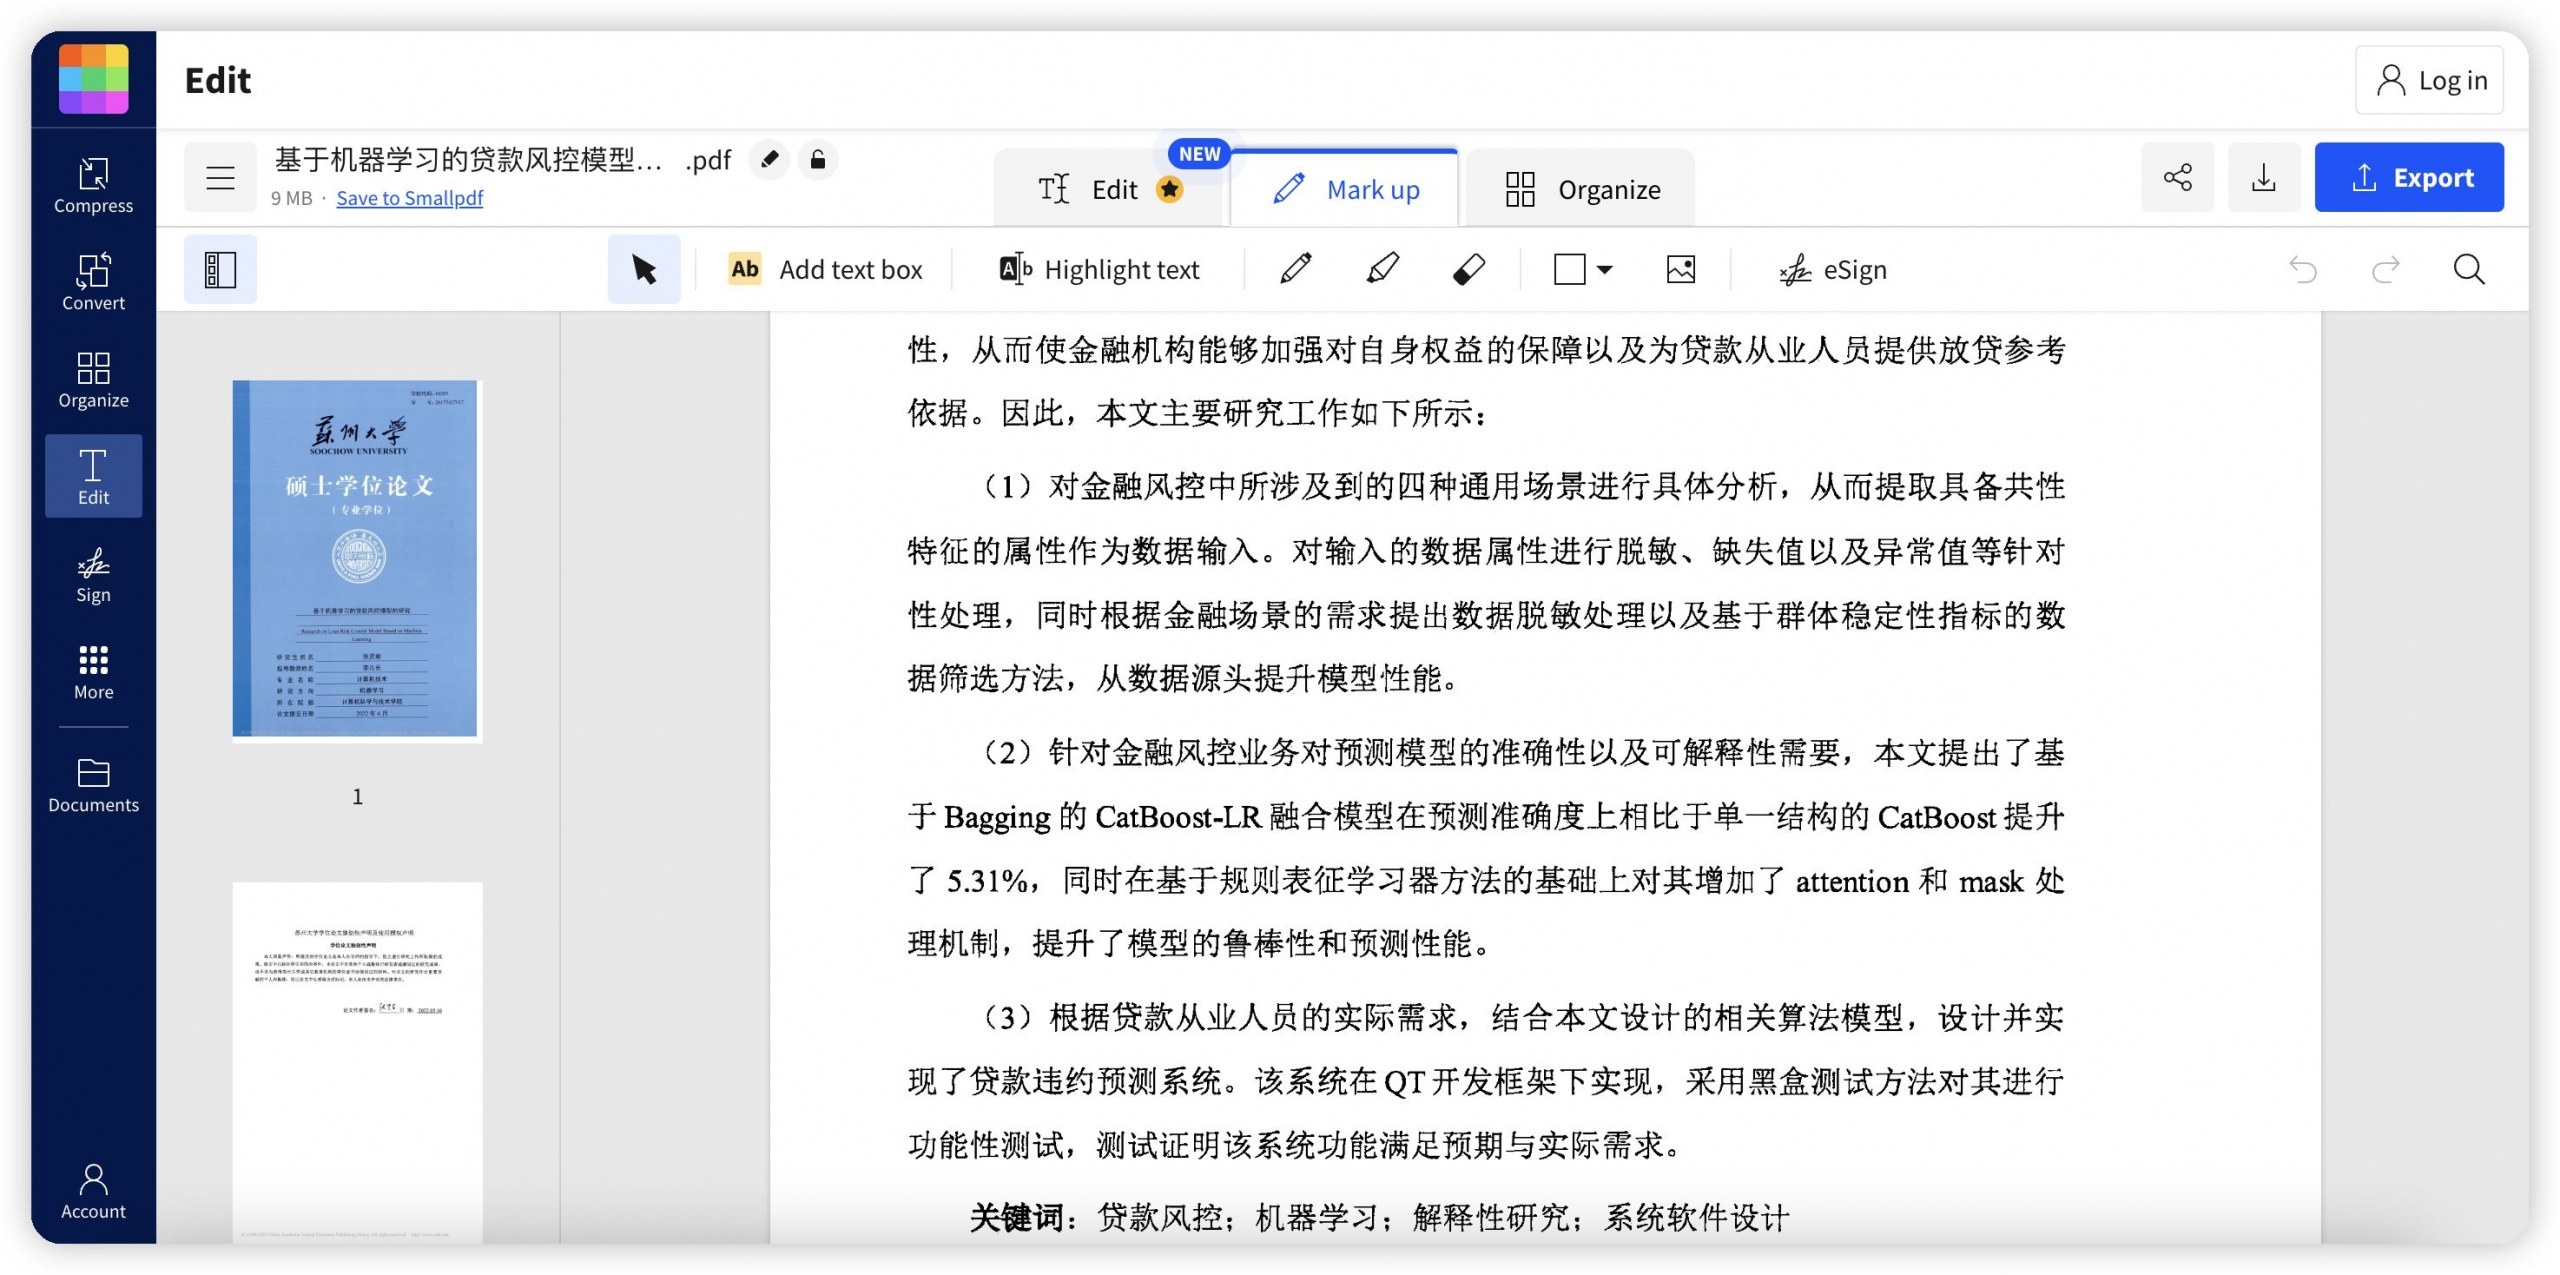Switch to the Organize tab
This screenshot has width=2560, height=1275.
click(1582, 189)
